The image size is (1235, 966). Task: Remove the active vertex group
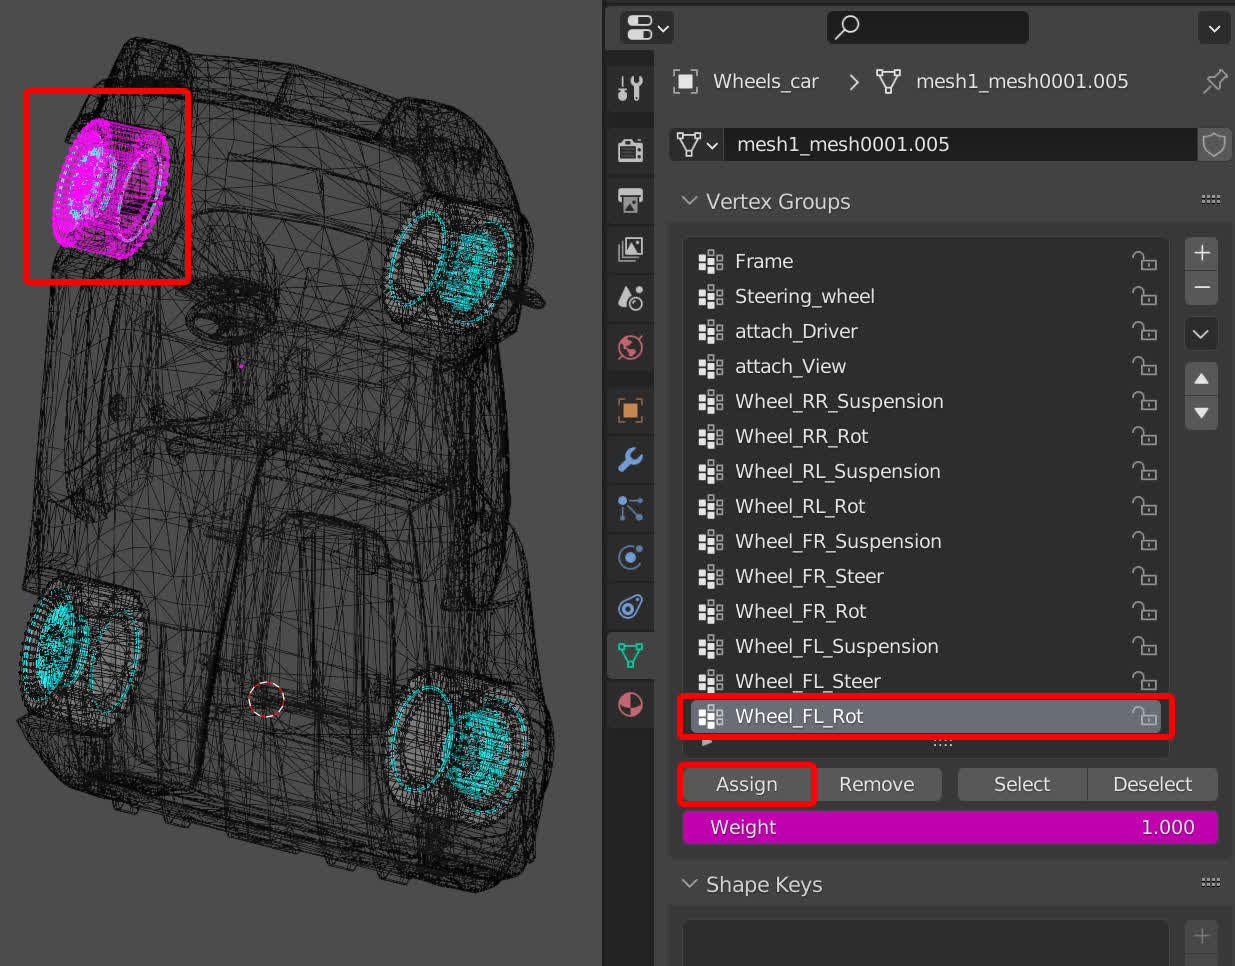1201,288
